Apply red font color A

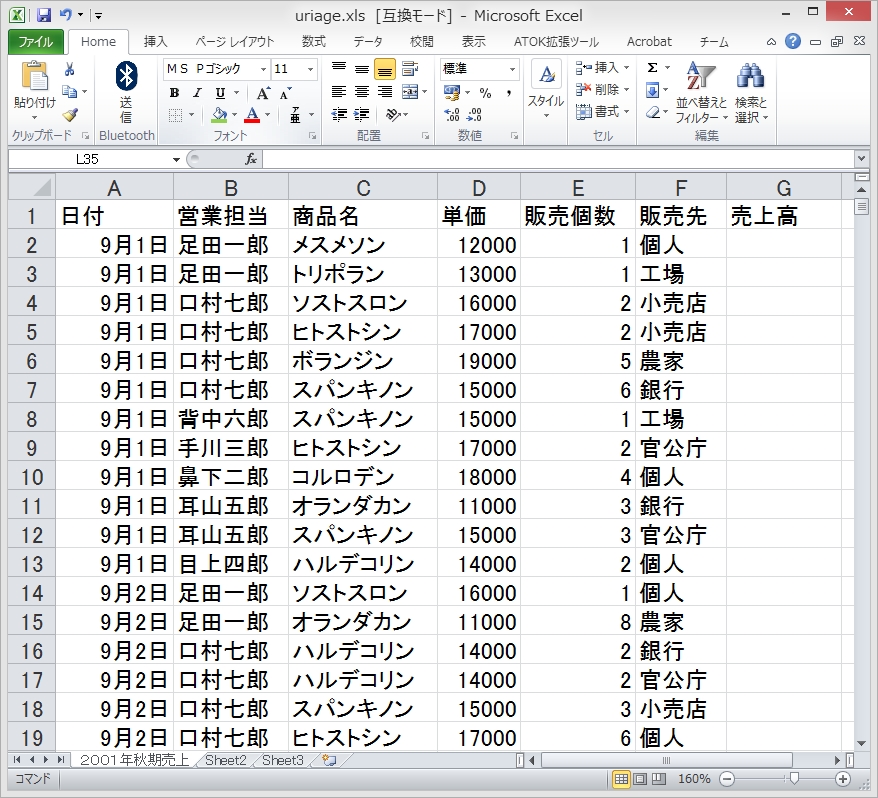252,115
